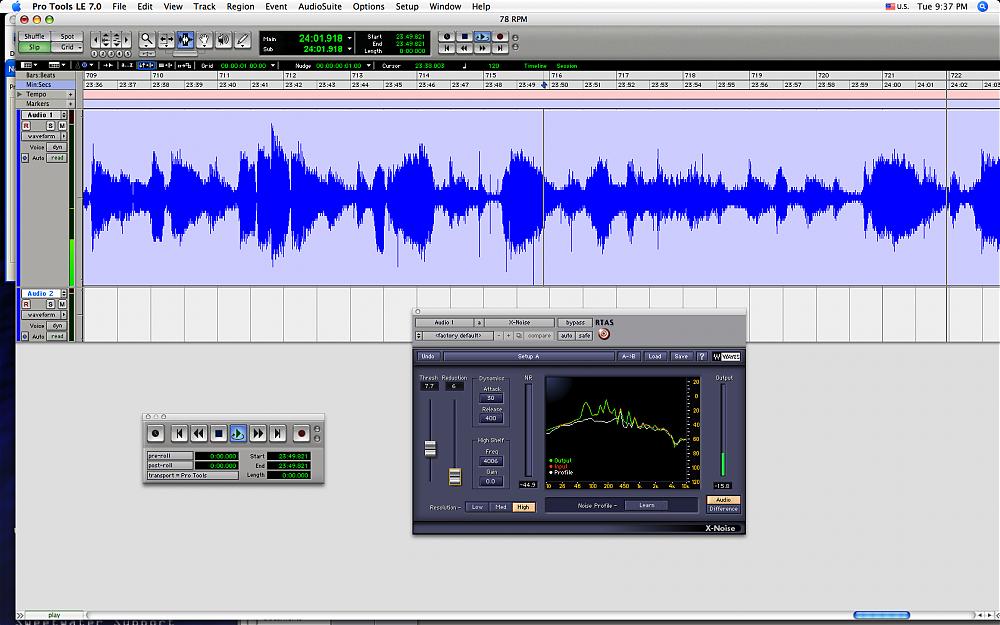Viewport: 1000px width, 625px height.
Task: Set X-Noise resolution to Med
Action: [x=501, y=507]
